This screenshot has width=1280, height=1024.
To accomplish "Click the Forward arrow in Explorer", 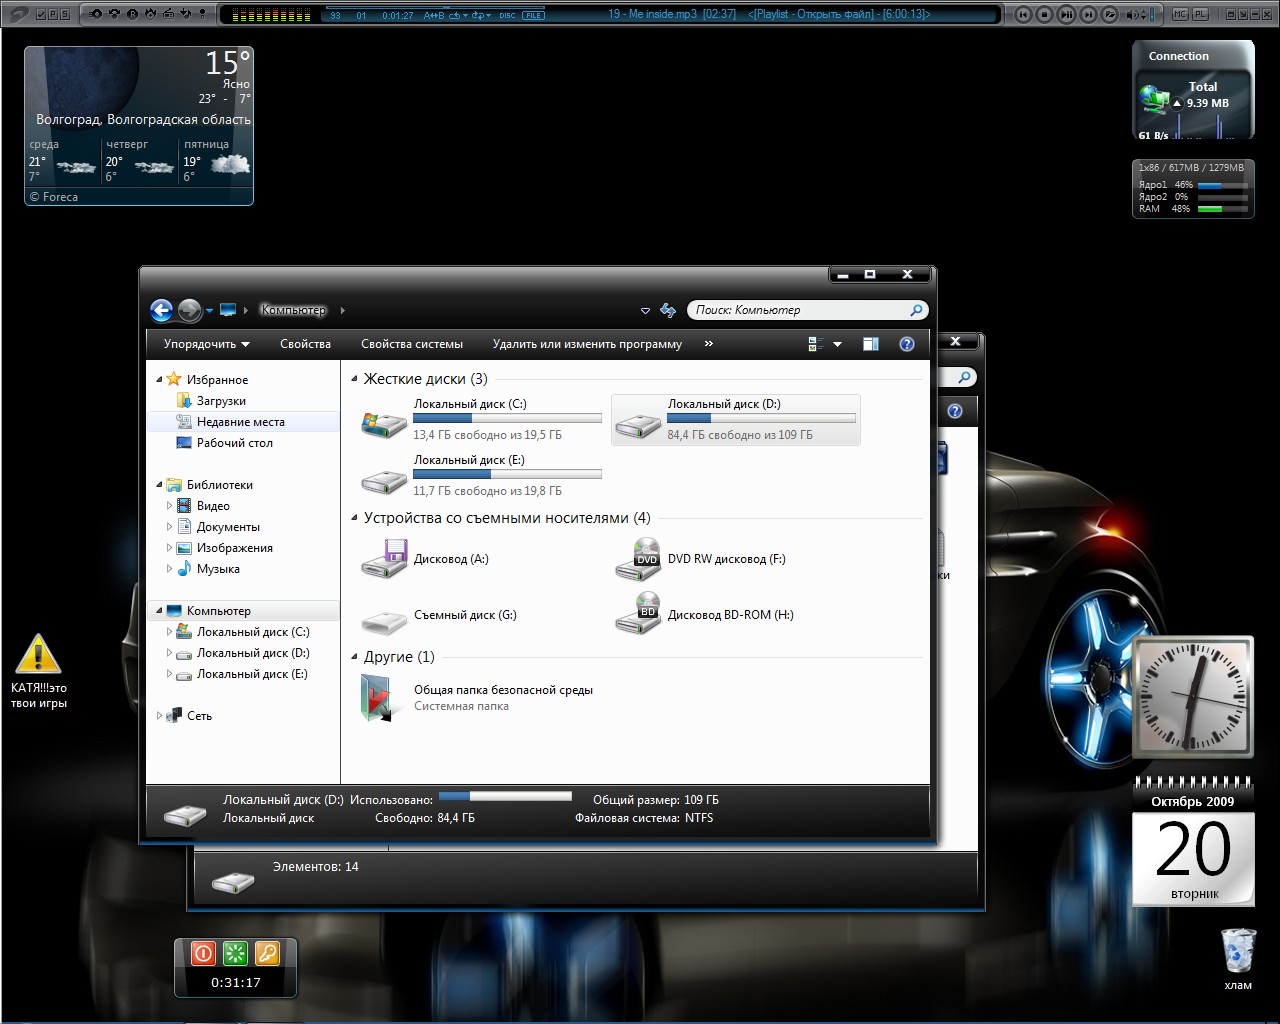I will tap(189, 310).
